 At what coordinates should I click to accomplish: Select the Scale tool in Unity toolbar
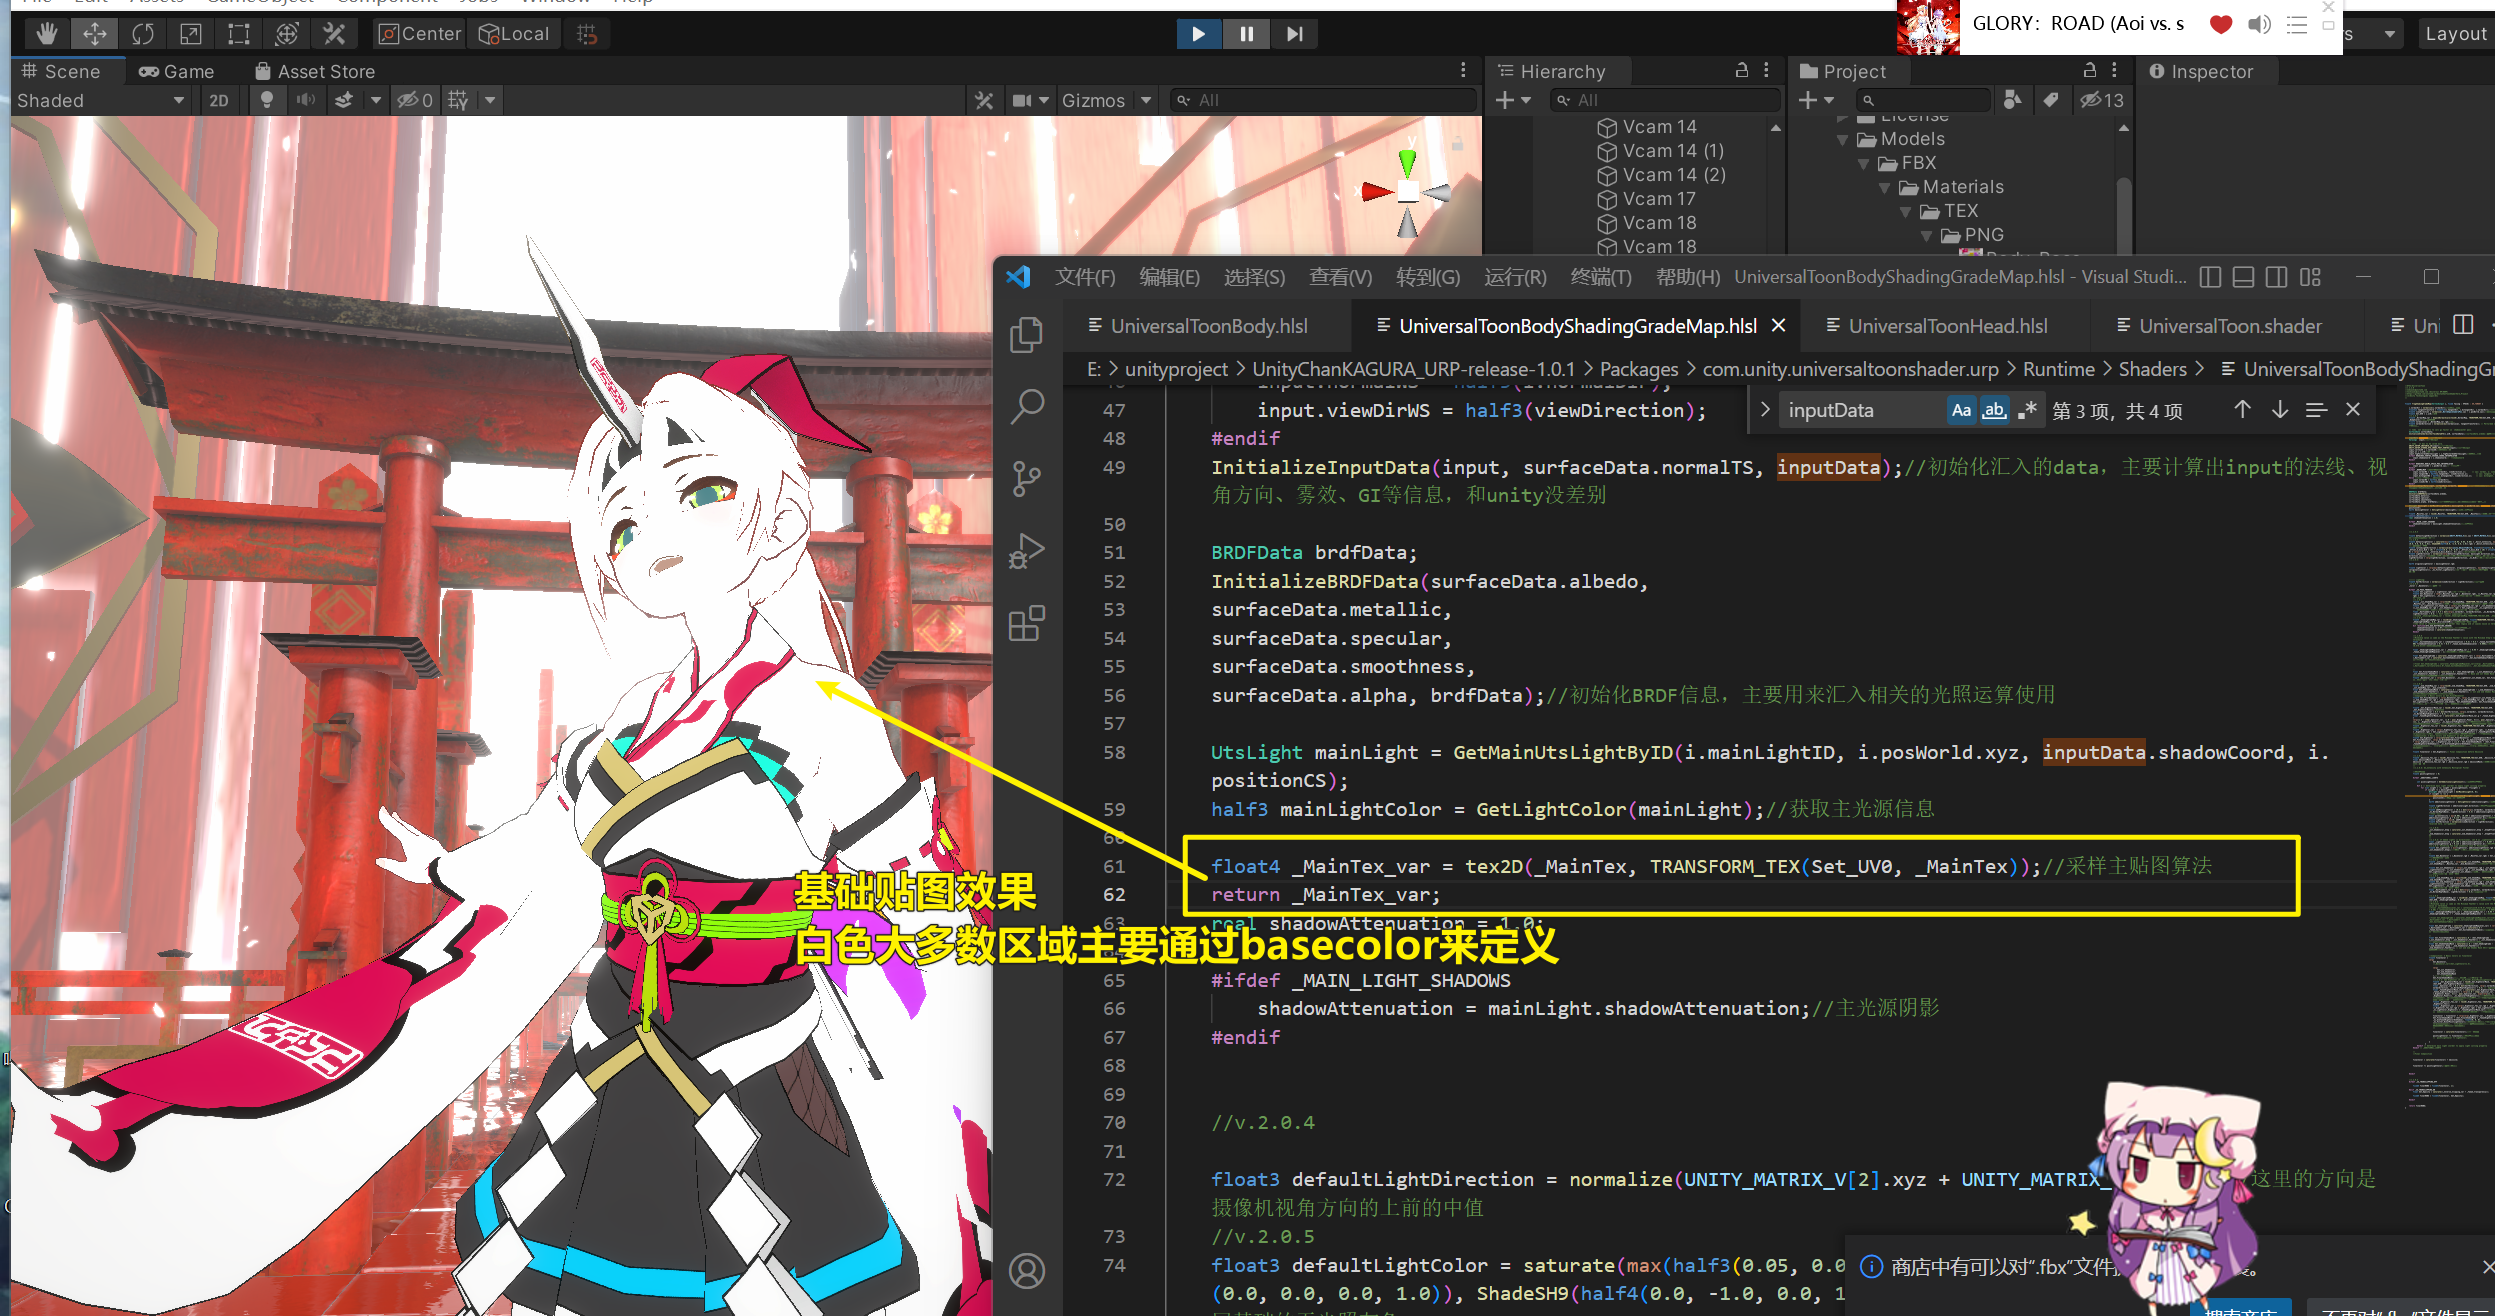190,34
